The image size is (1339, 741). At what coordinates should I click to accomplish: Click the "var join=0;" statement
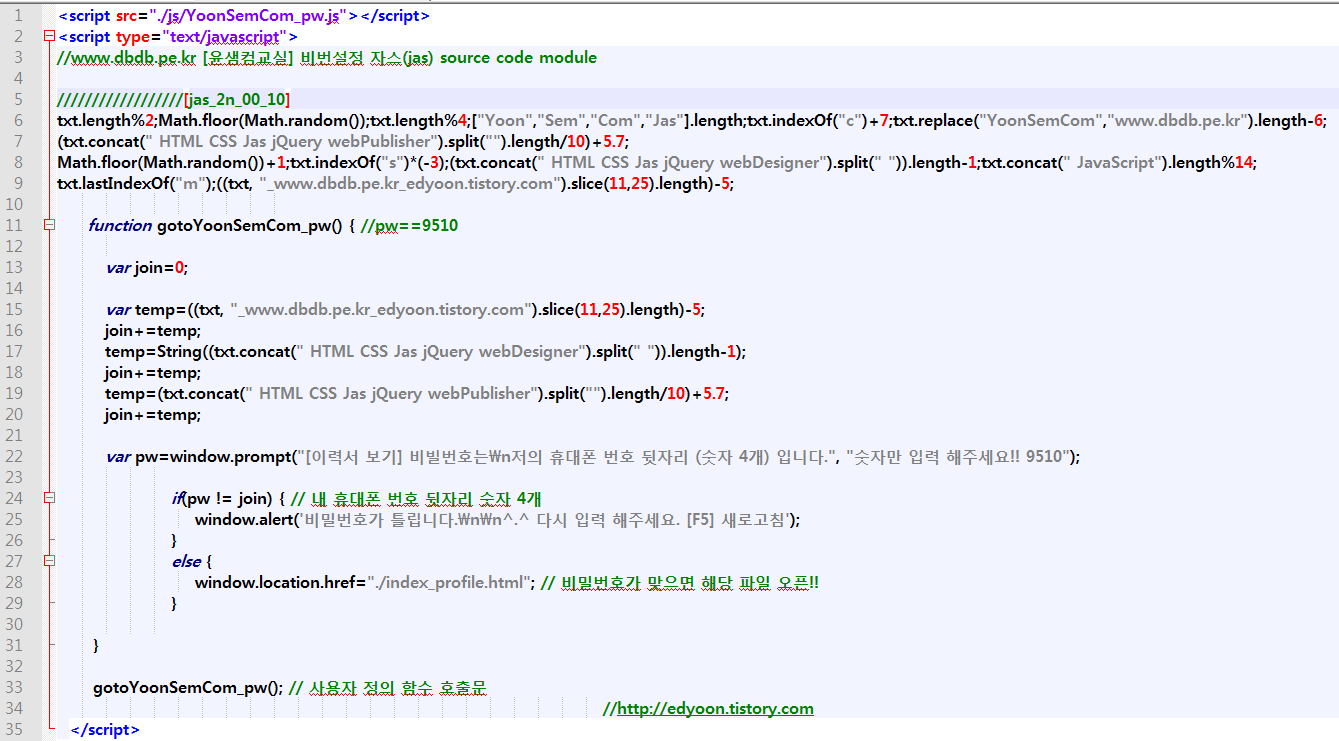coord(147,268)
